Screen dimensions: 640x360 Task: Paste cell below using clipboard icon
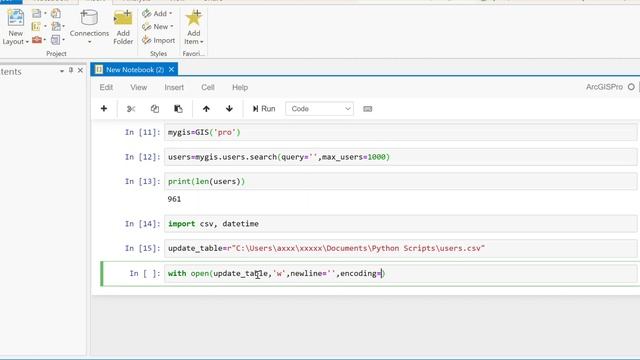pos(178,109)
